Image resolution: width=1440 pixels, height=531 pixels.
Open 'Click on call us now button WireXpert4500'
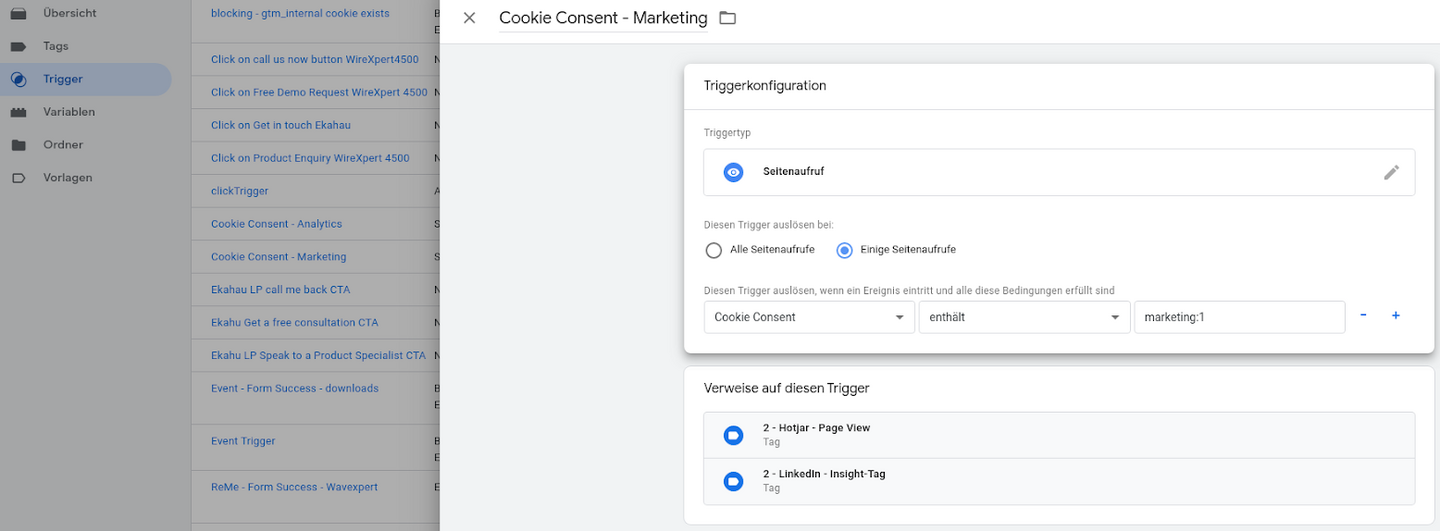point(315,60)
